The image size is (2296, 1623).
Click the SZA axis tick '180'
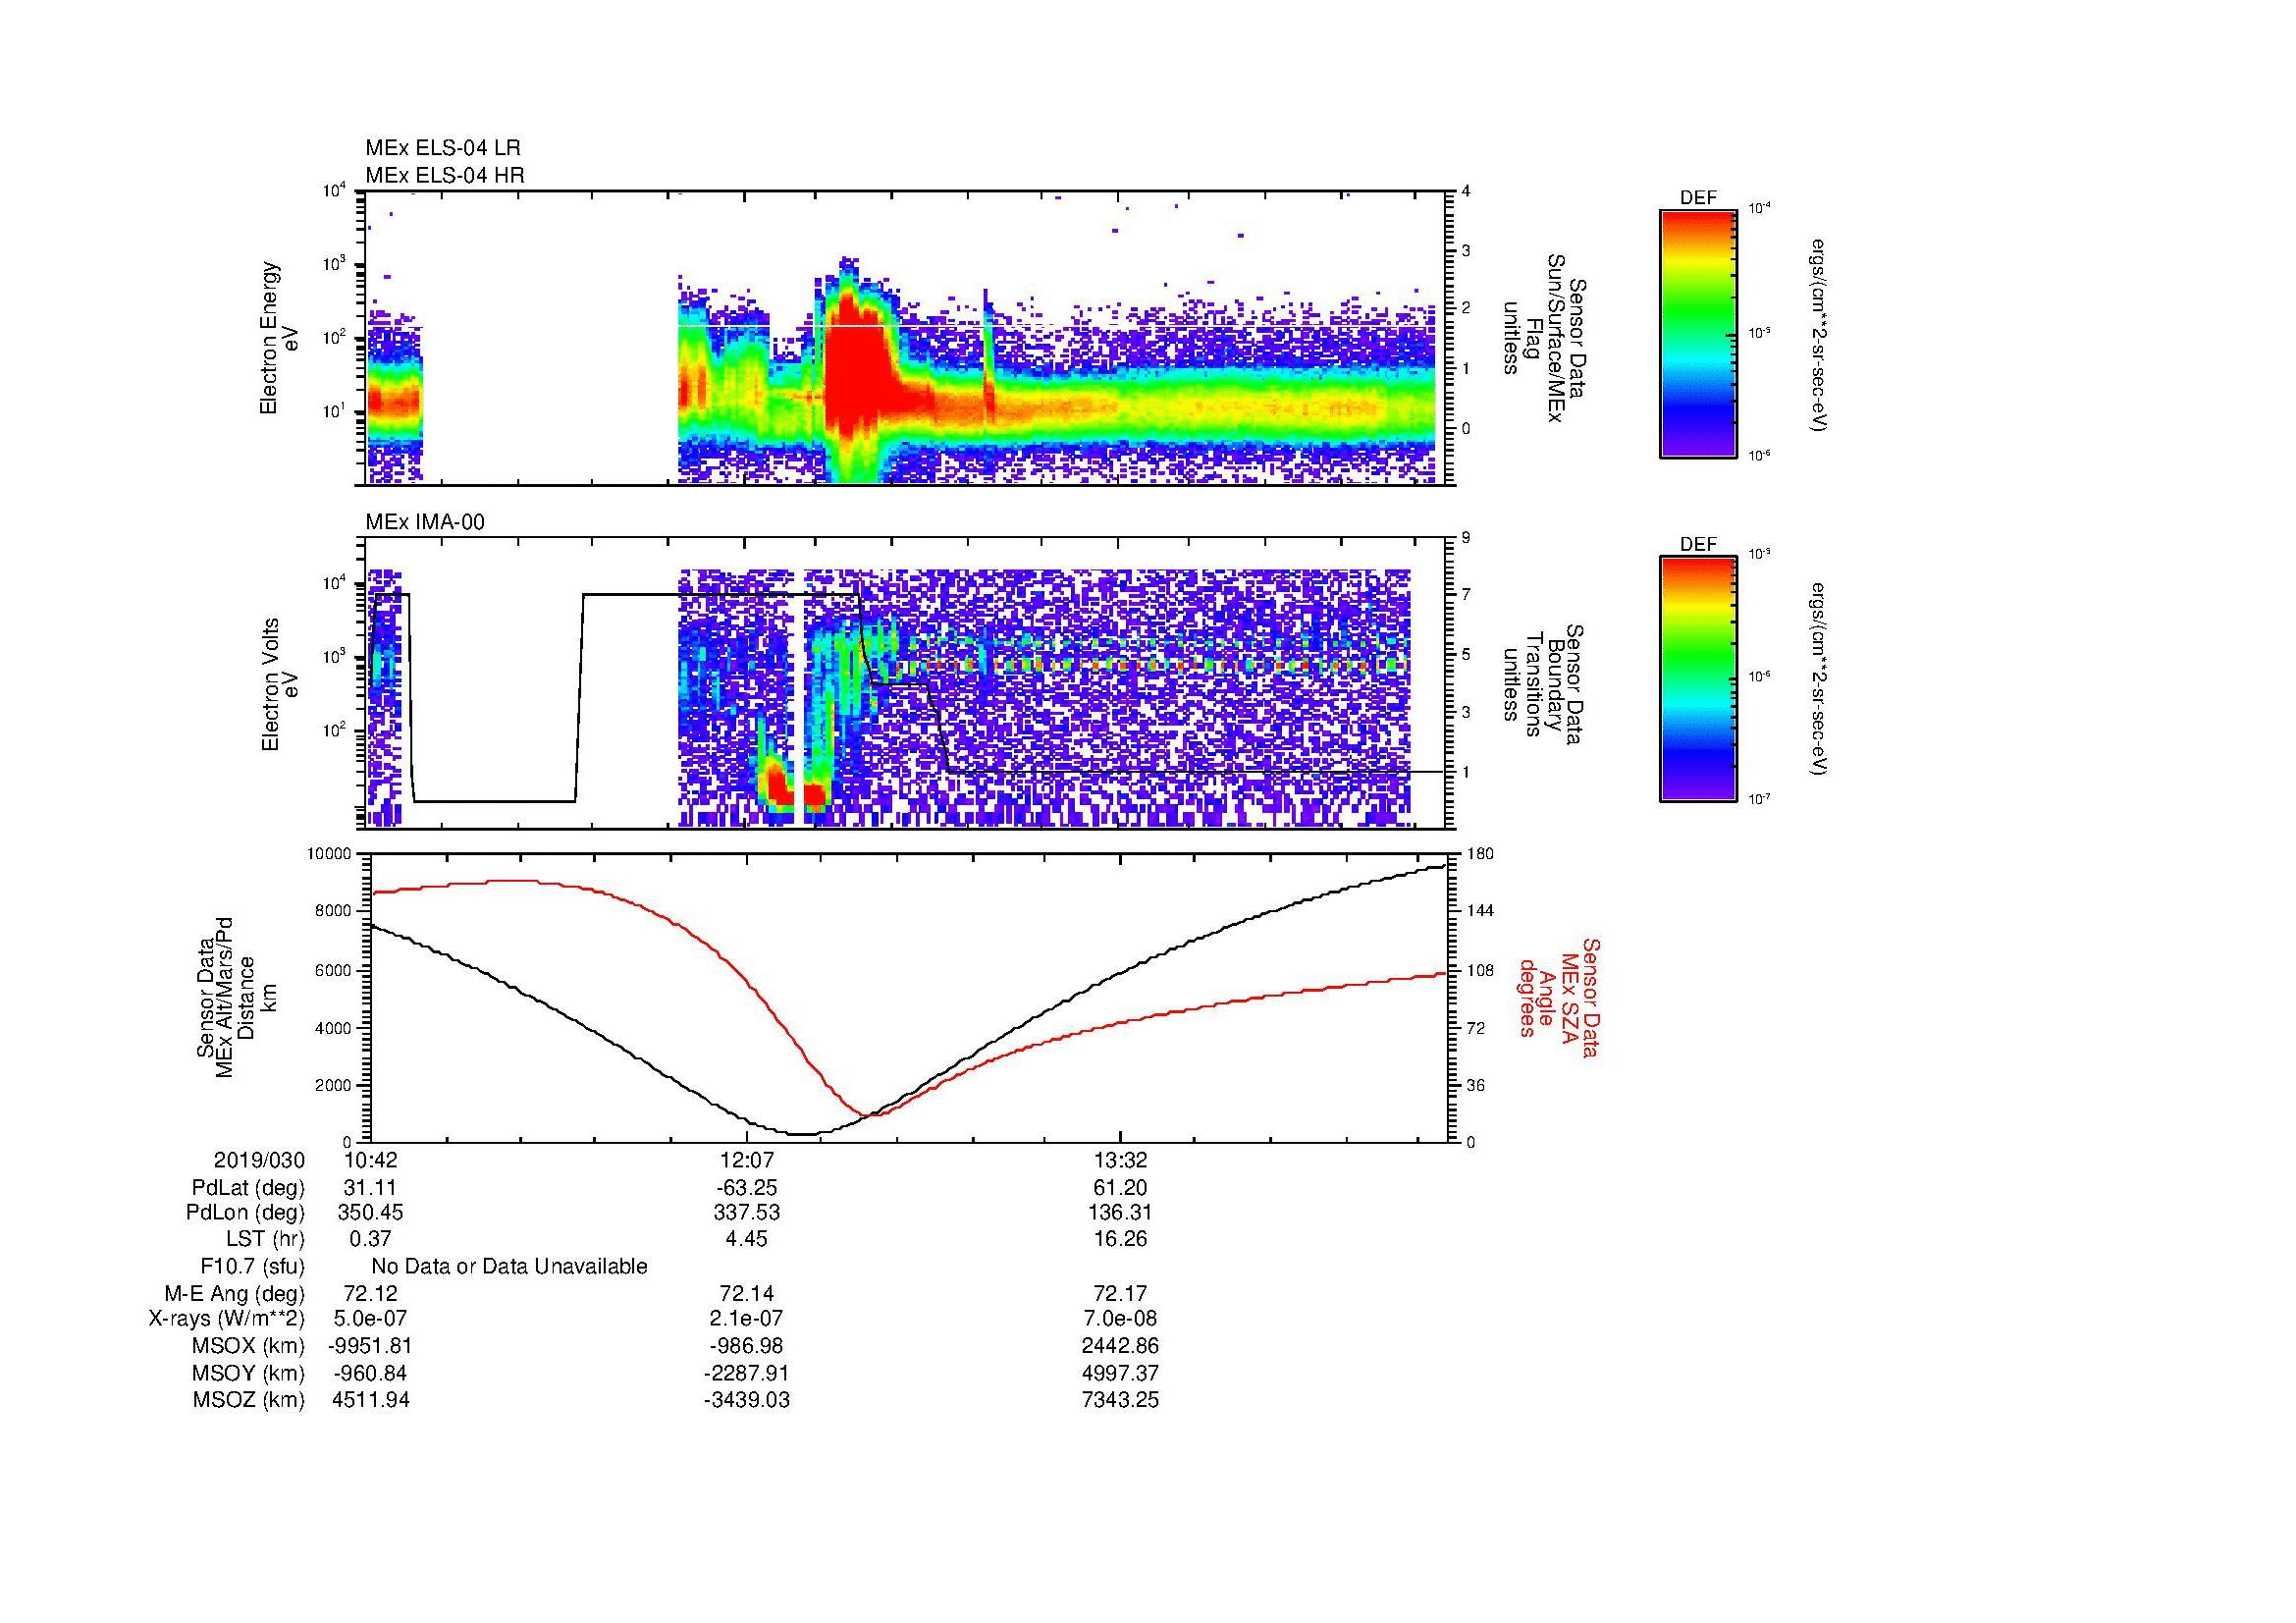[x=1480, y=854]
